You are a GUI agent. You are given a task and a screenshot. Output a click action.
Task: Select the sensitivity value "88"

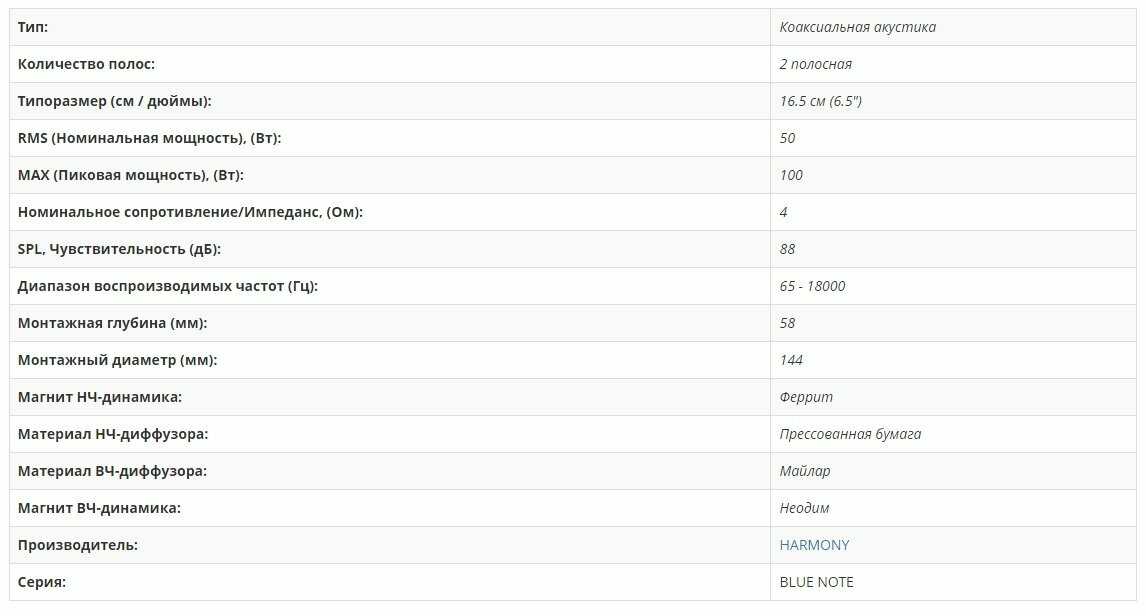pos(787,249)
